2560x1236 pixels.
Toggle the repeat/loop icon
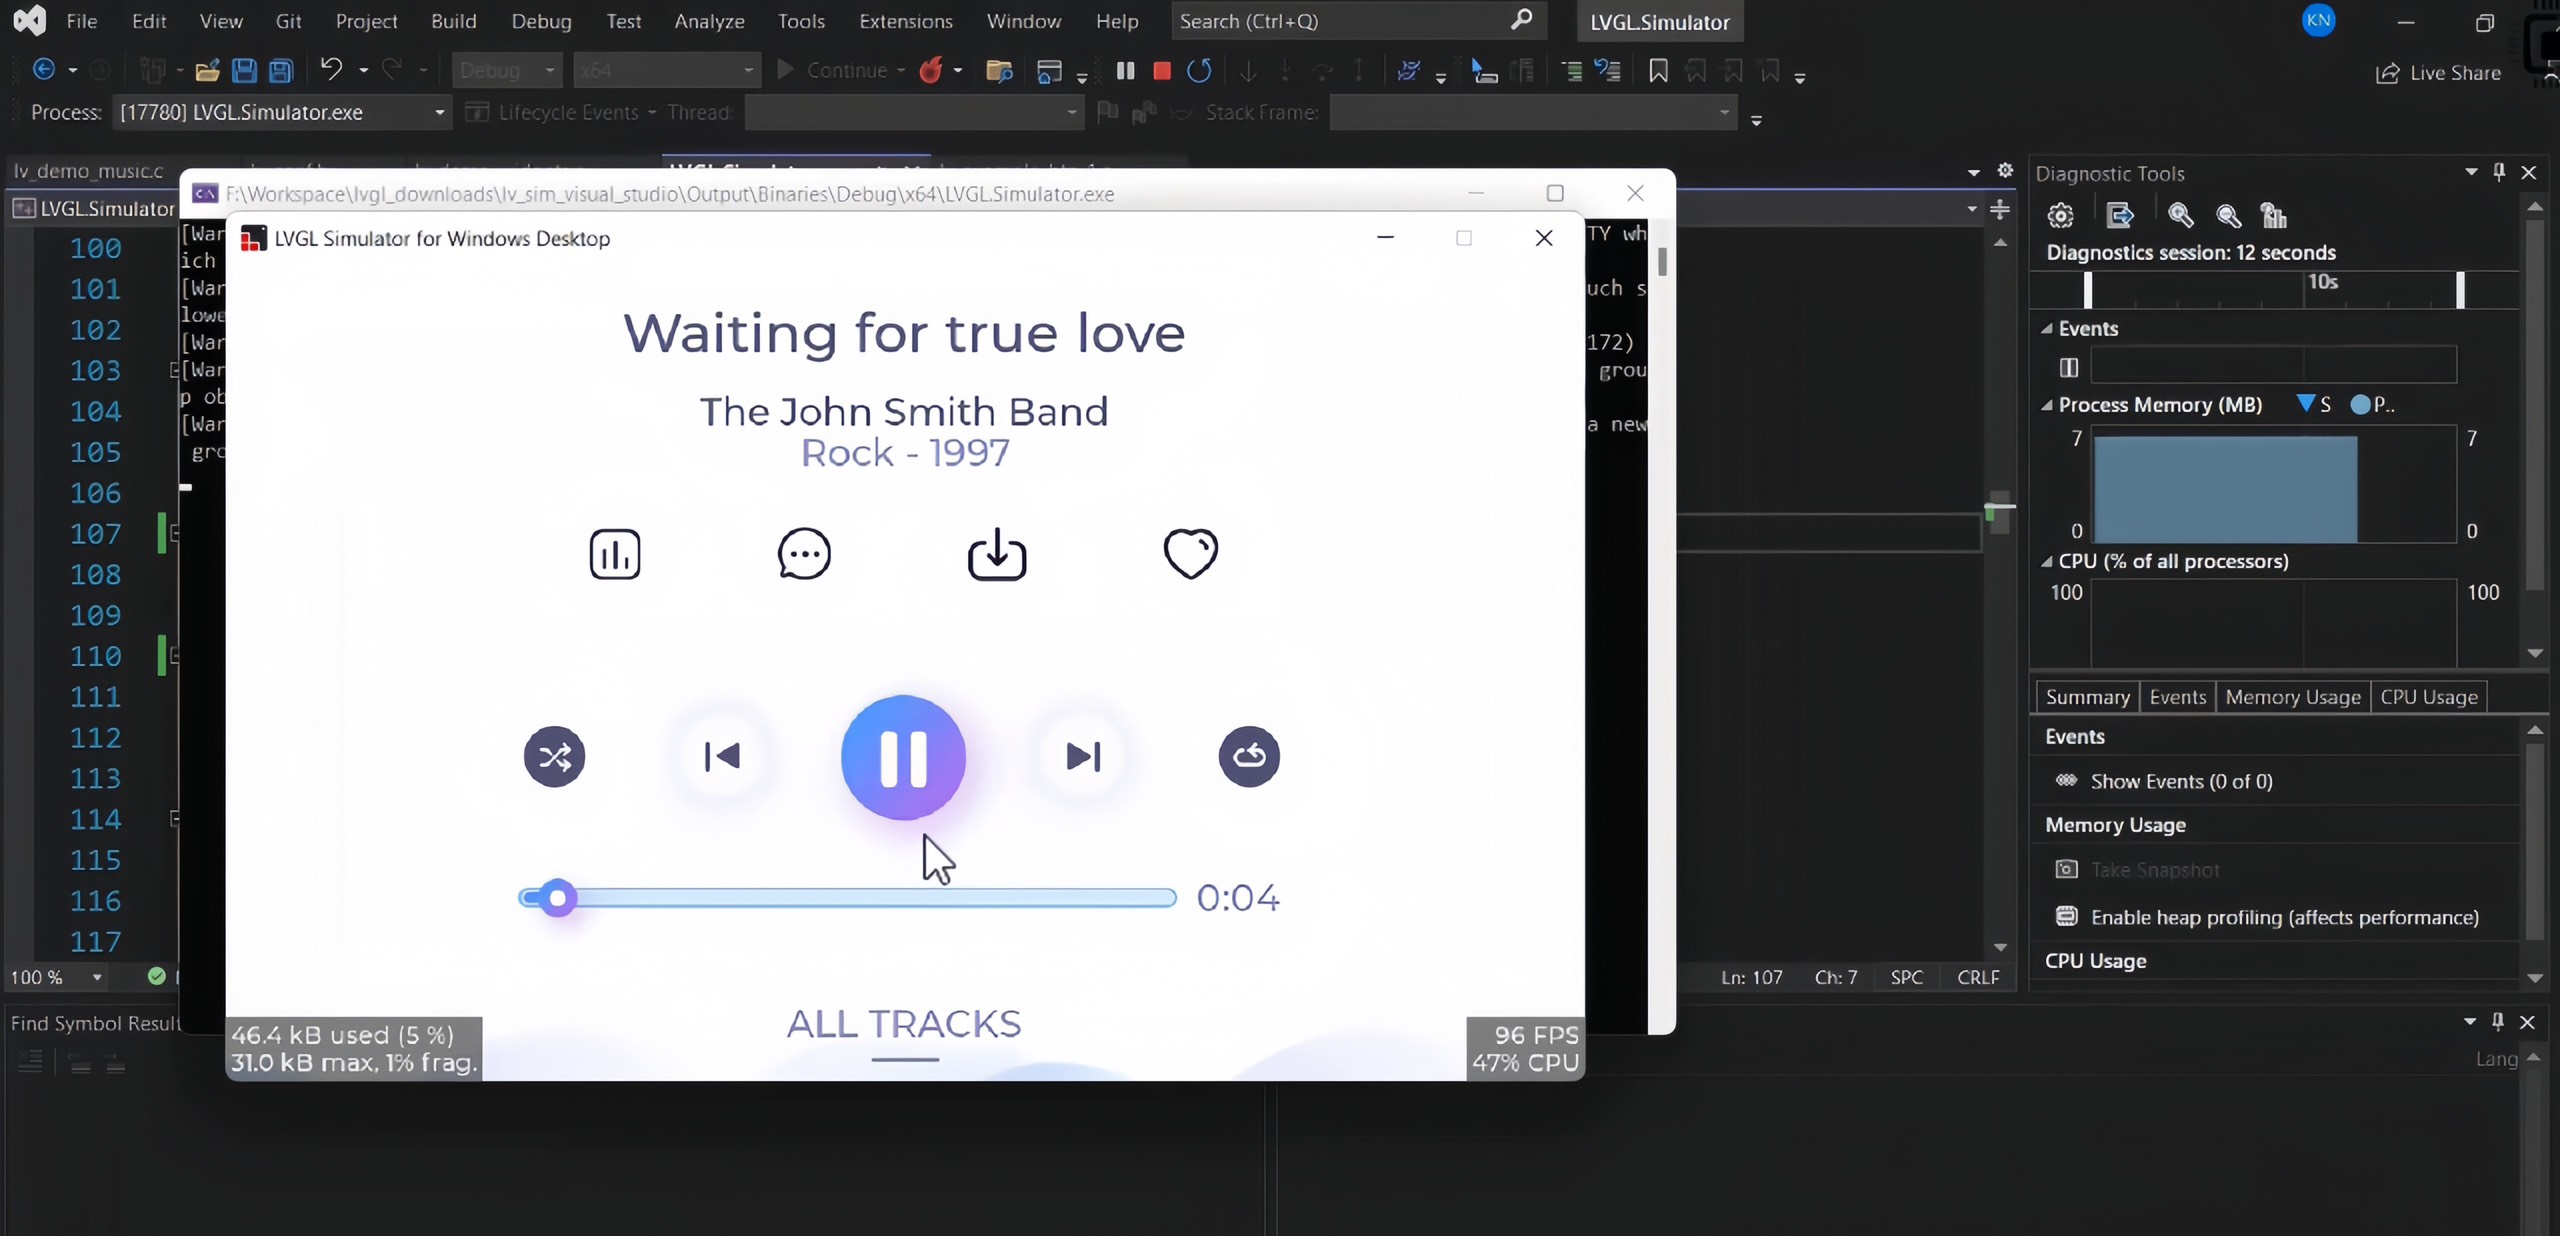1249,756
